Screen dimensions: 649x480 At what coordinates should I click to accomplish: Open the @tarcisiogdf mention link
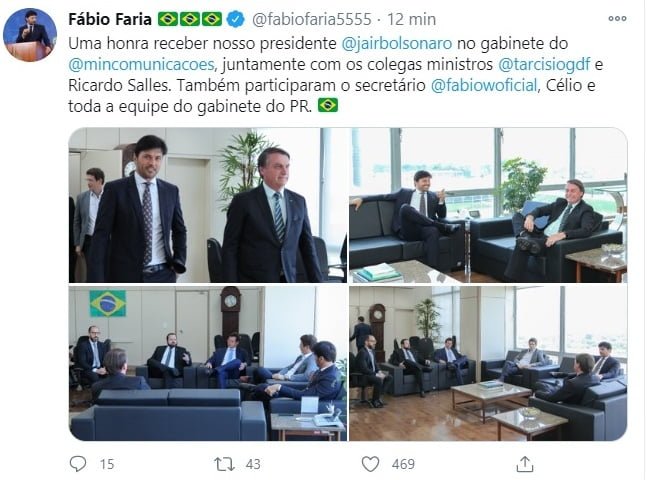[544, 65]
